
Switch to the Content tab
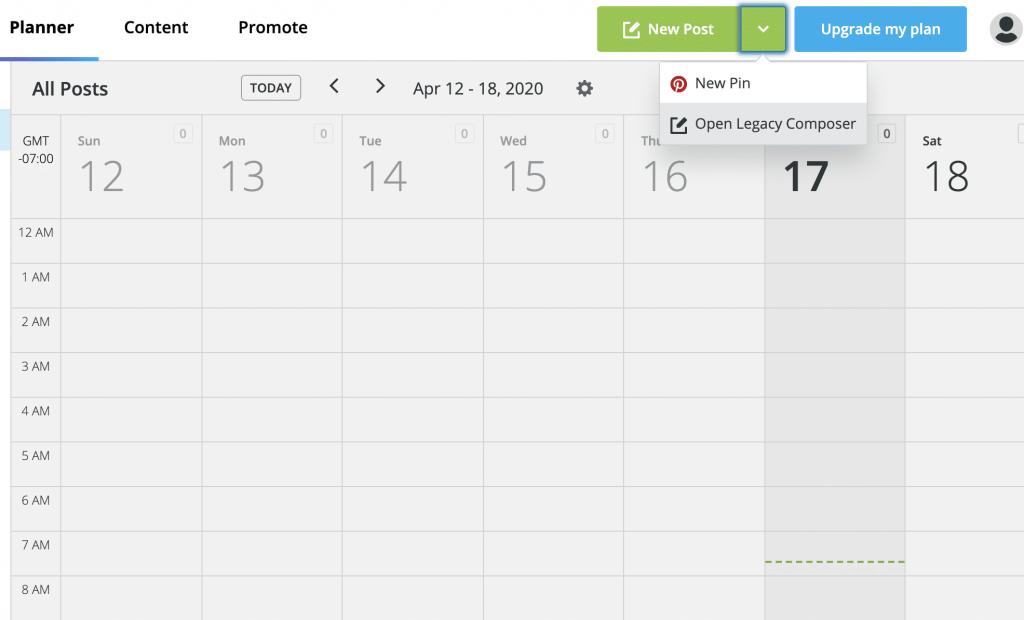[x=156, y=27]
